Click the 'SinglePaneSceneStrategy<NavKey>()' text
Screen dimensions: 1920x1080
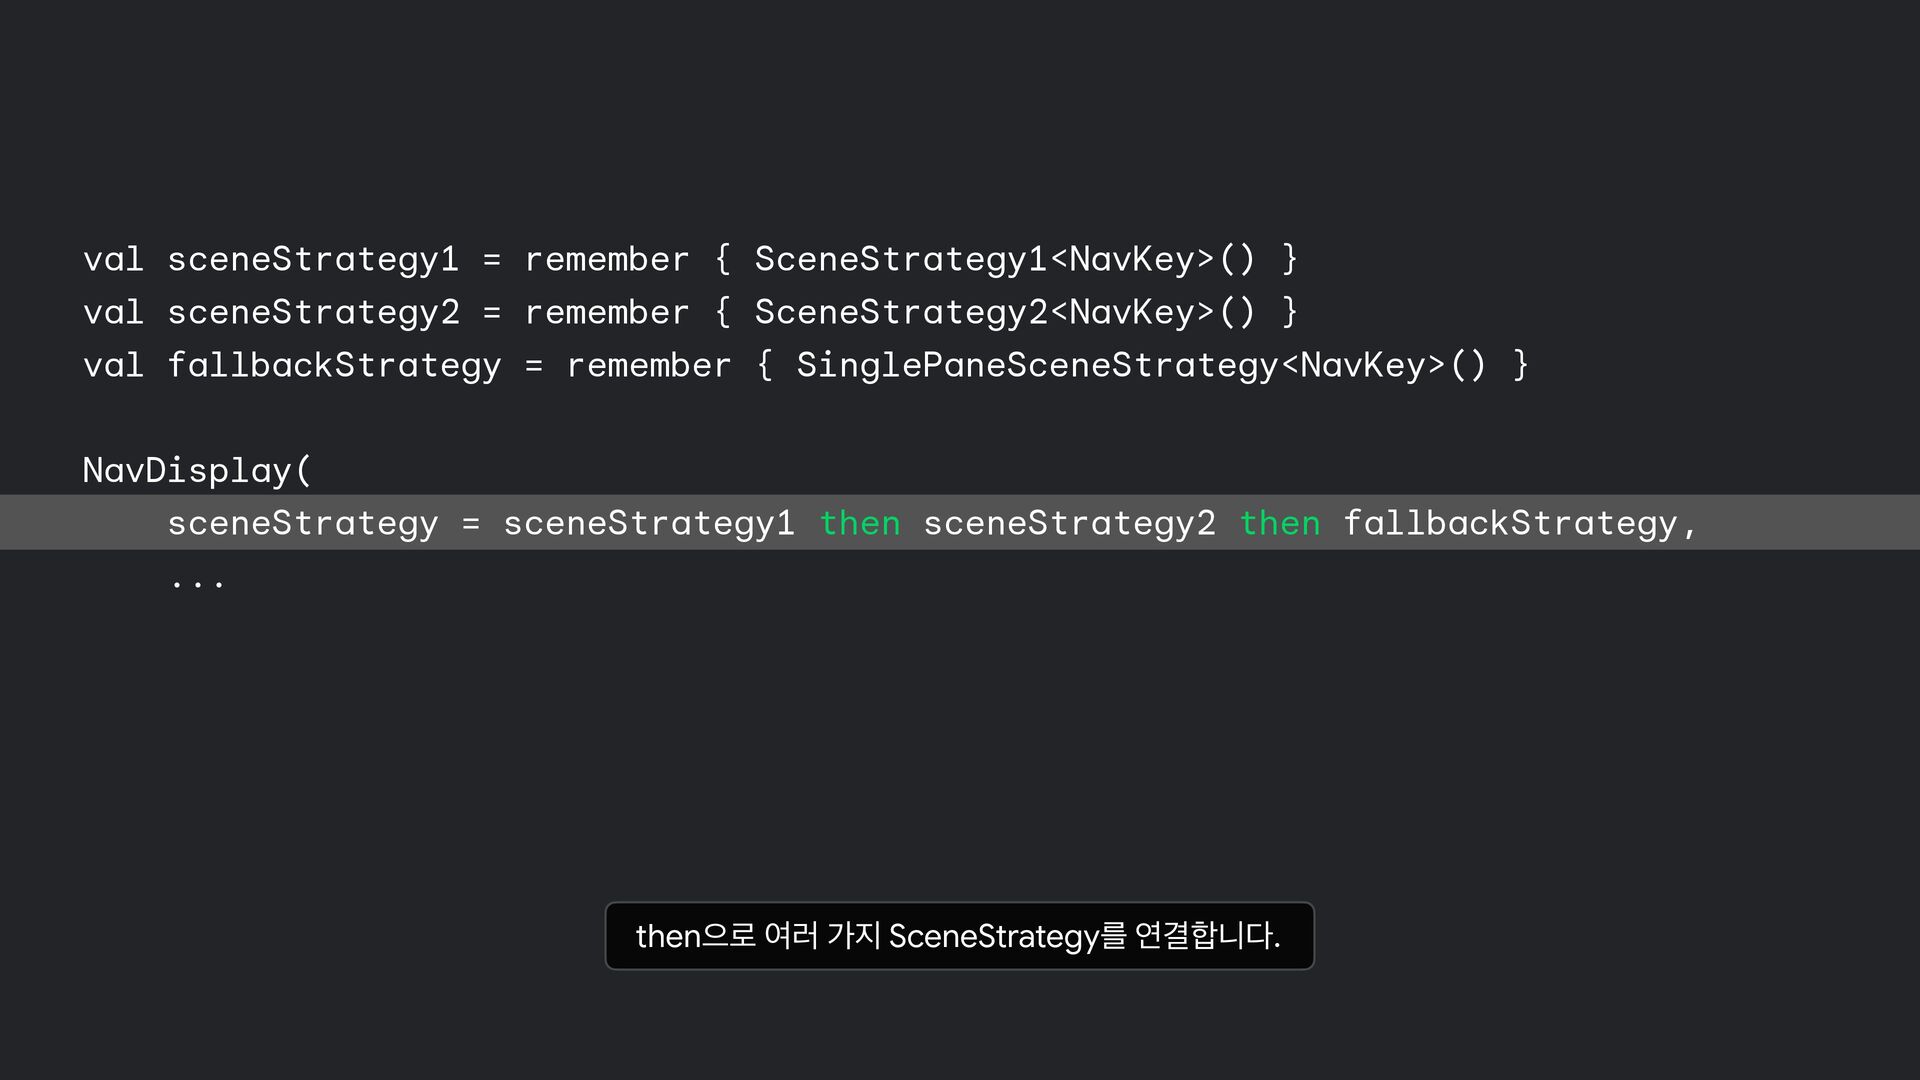[1141, 365]
